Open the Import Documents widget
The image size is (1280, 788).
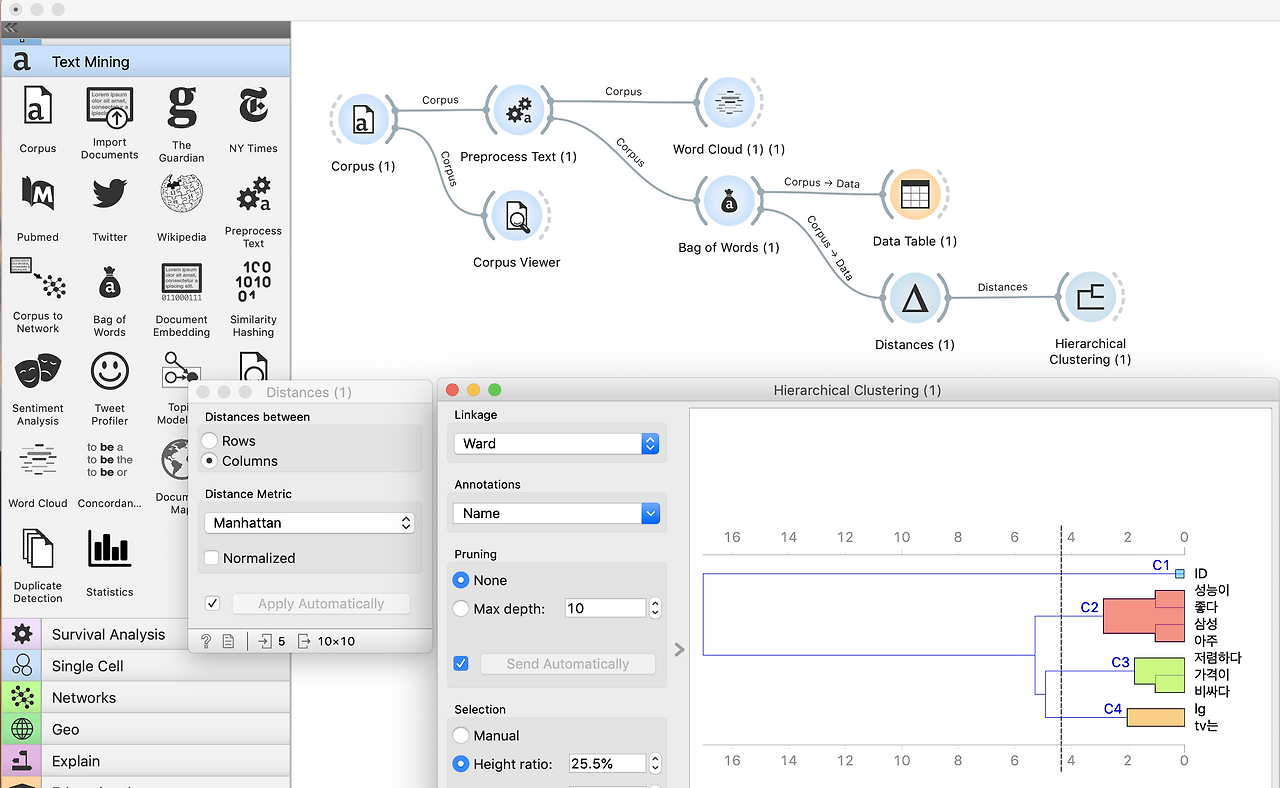(110, 123)
